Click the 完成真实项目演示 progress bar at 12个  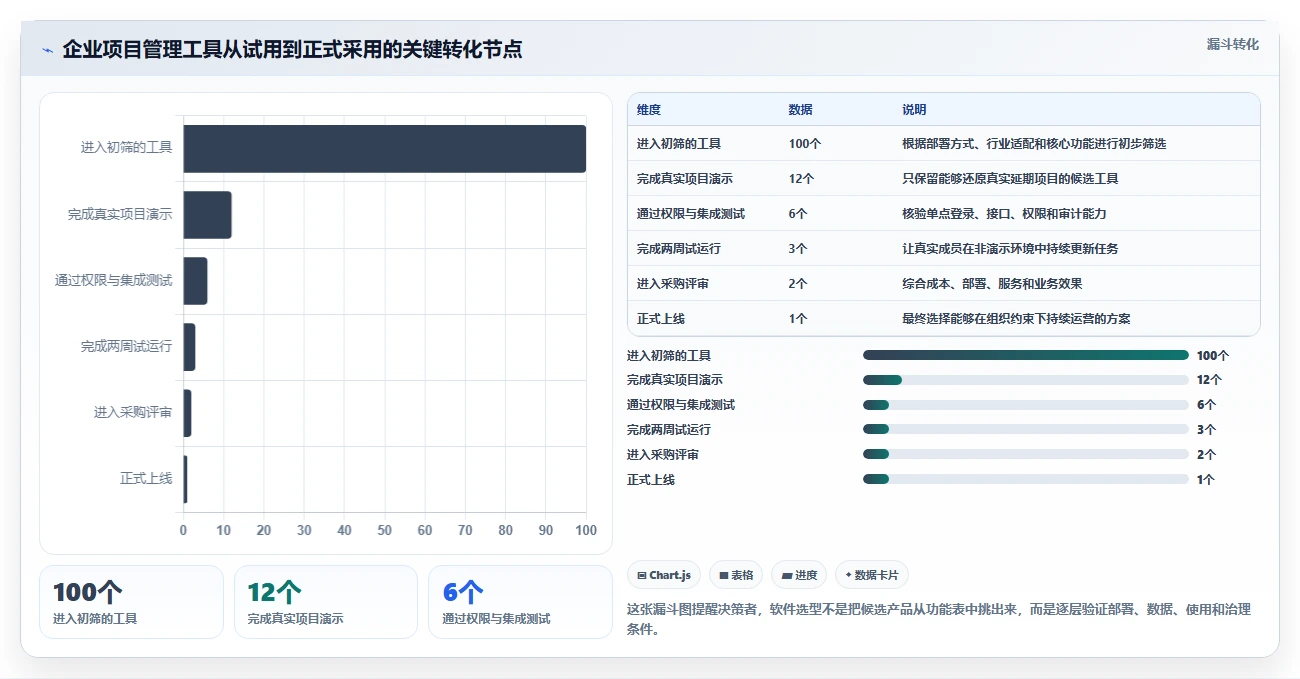(x=1026, y=380)
